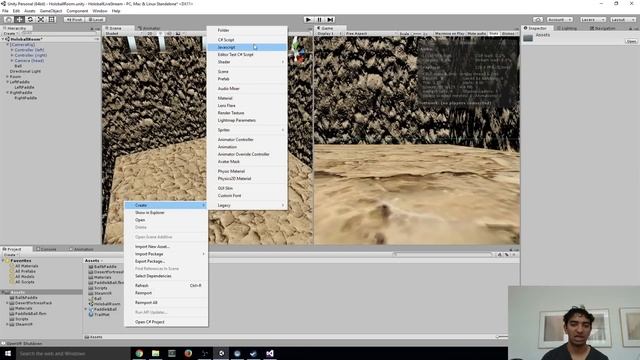The width and height of the screenshot is (640, 360).
Task: Expand Controller (left) in Hierarchy
Action: tap(12, 50)
